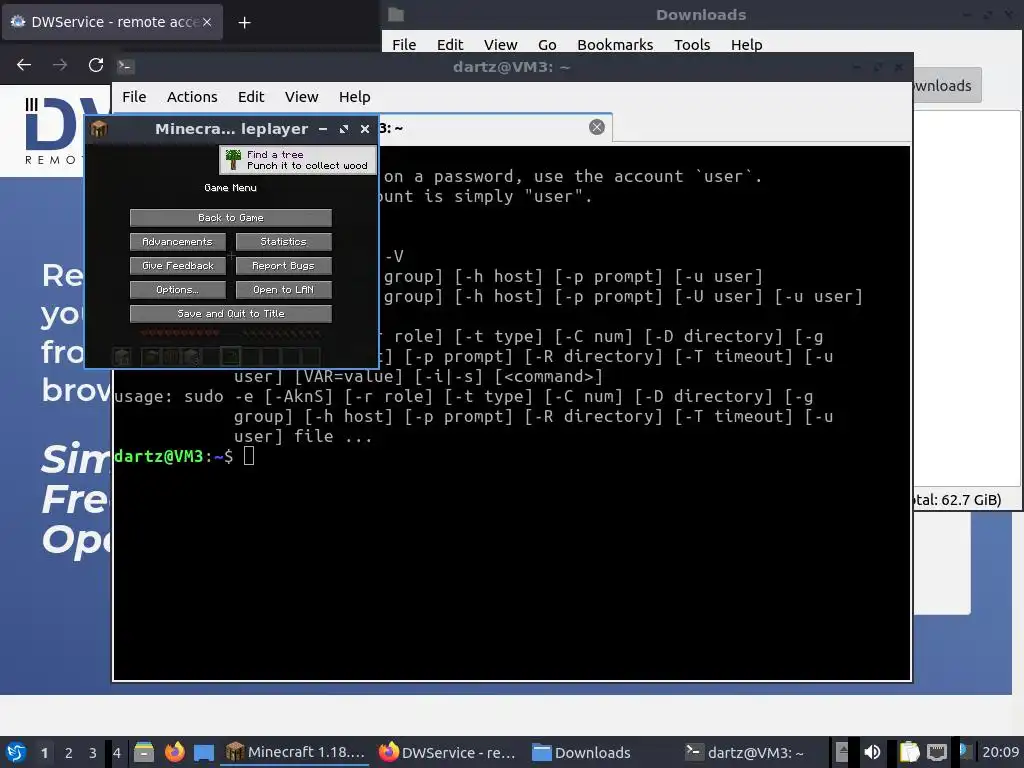Screen dimensions: 1024x768
Task: Switch to Downloads taskbar entry
Action: [x=581, y=752]
